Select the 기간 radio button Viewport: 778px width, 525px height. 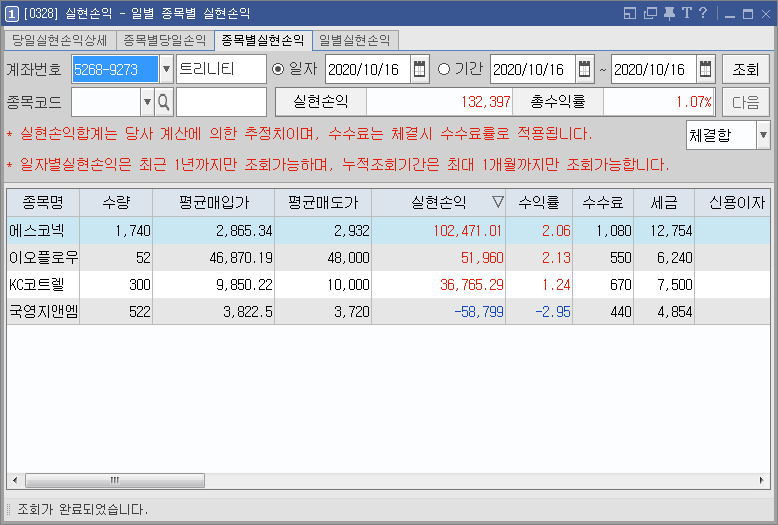[444, 69]
